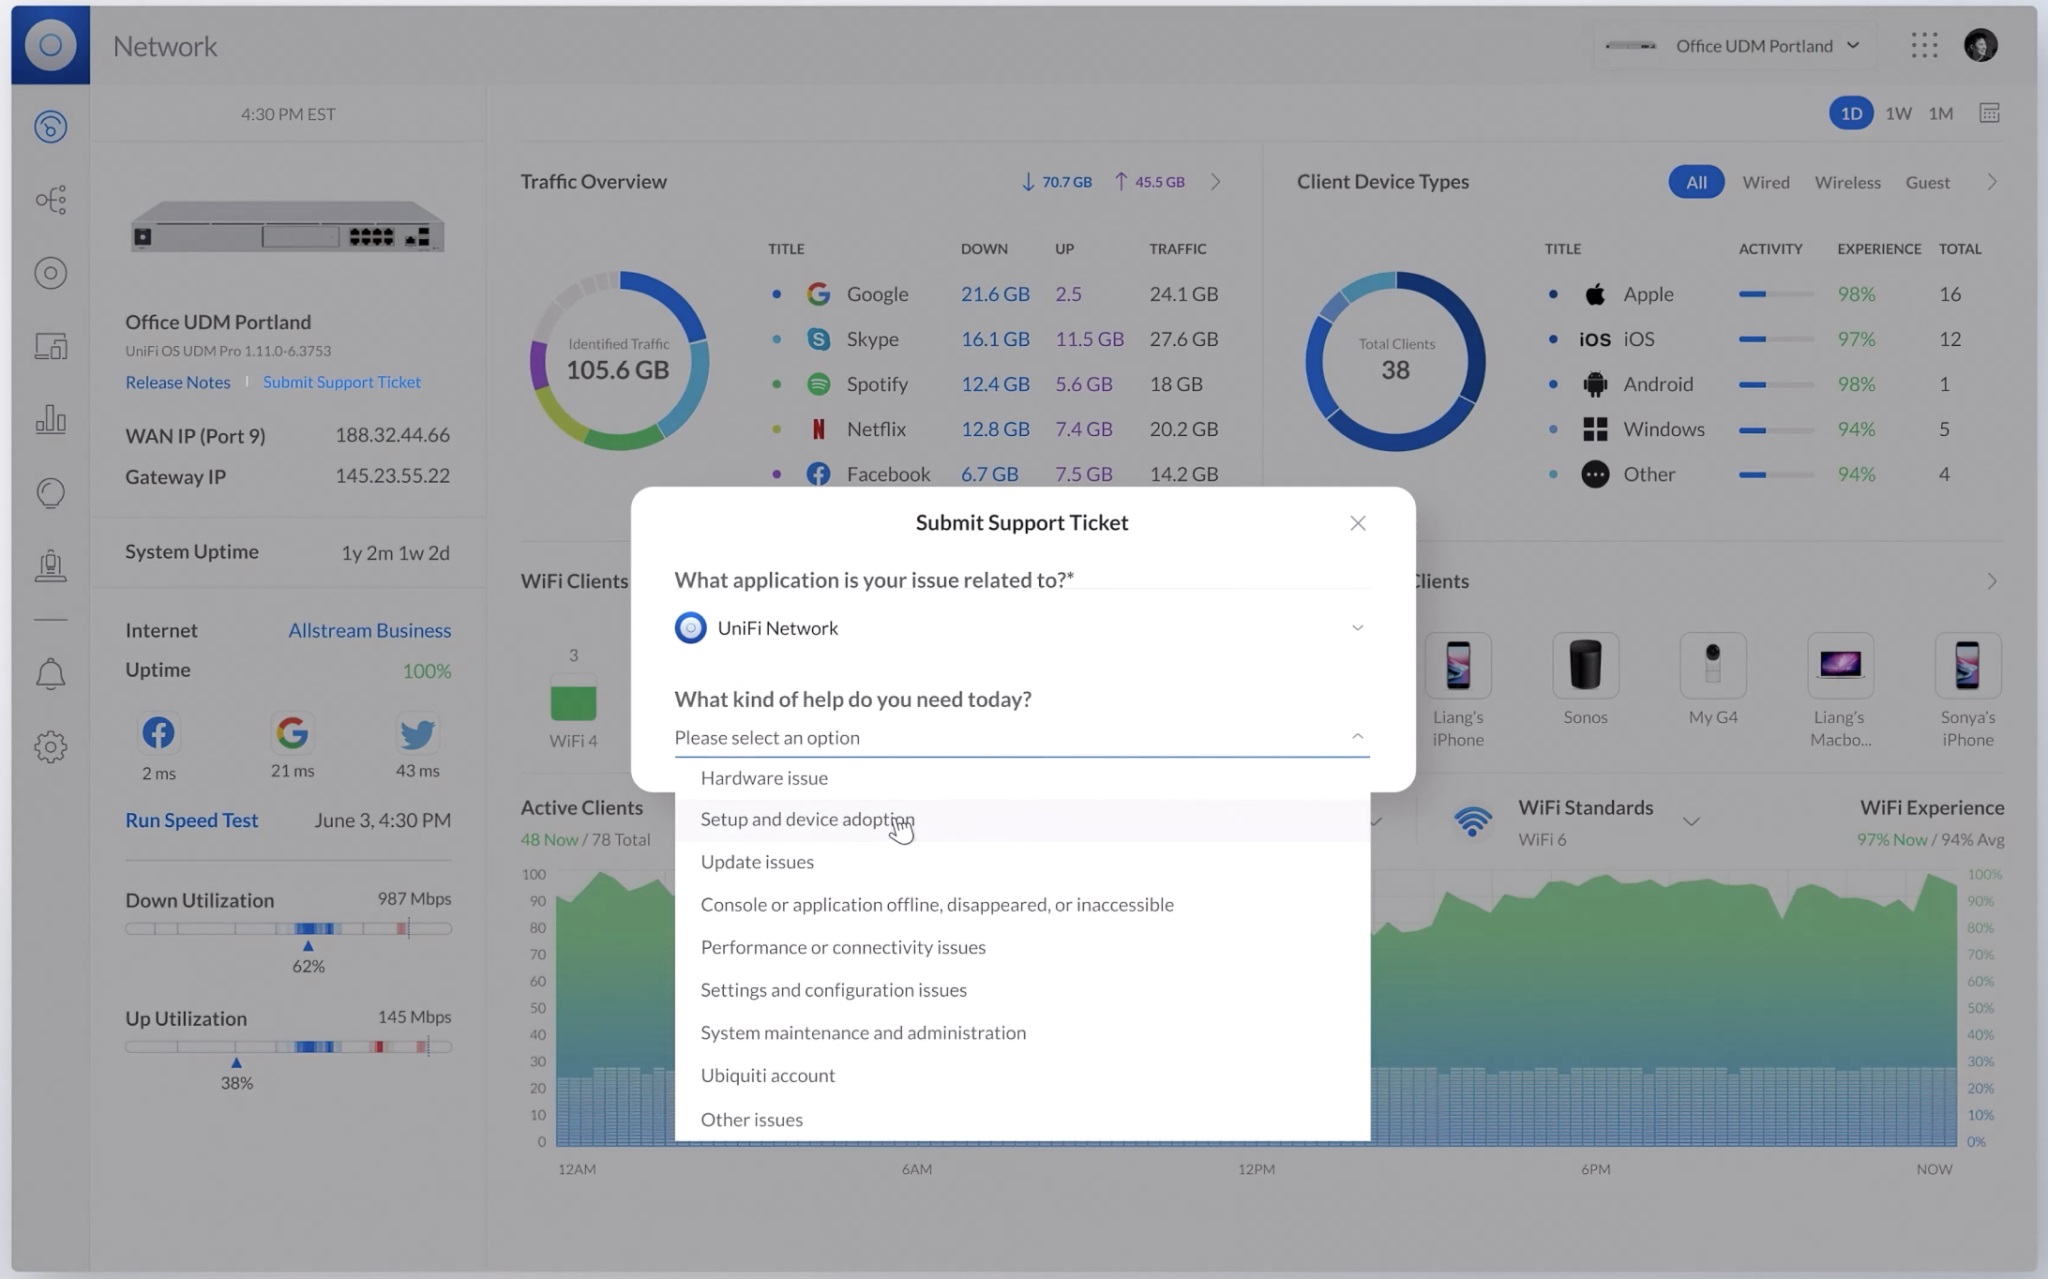Click the Twitter latency icon
The height and width of the screenshot is (1279, 2048).
[x=417, y=733]
